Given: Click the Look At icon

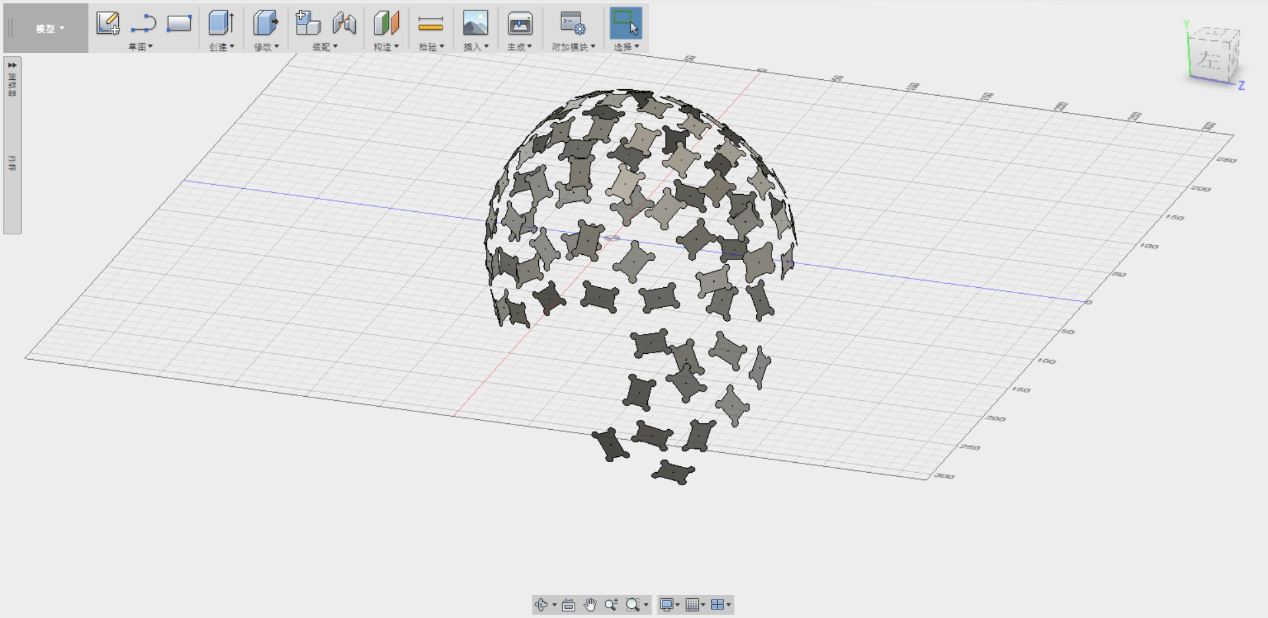Looking at the screenshot, I should pos(568,605).
